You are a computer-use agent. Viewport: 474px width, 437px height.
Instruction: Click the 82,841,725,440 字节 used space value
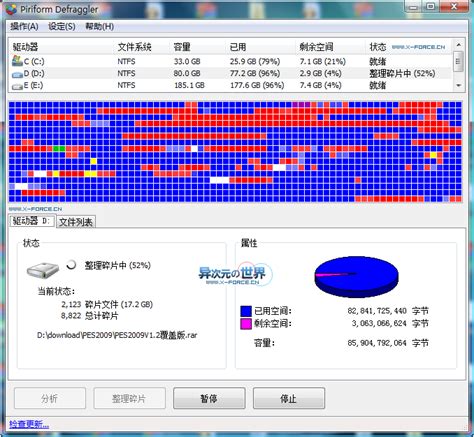[x=388, y=311]
